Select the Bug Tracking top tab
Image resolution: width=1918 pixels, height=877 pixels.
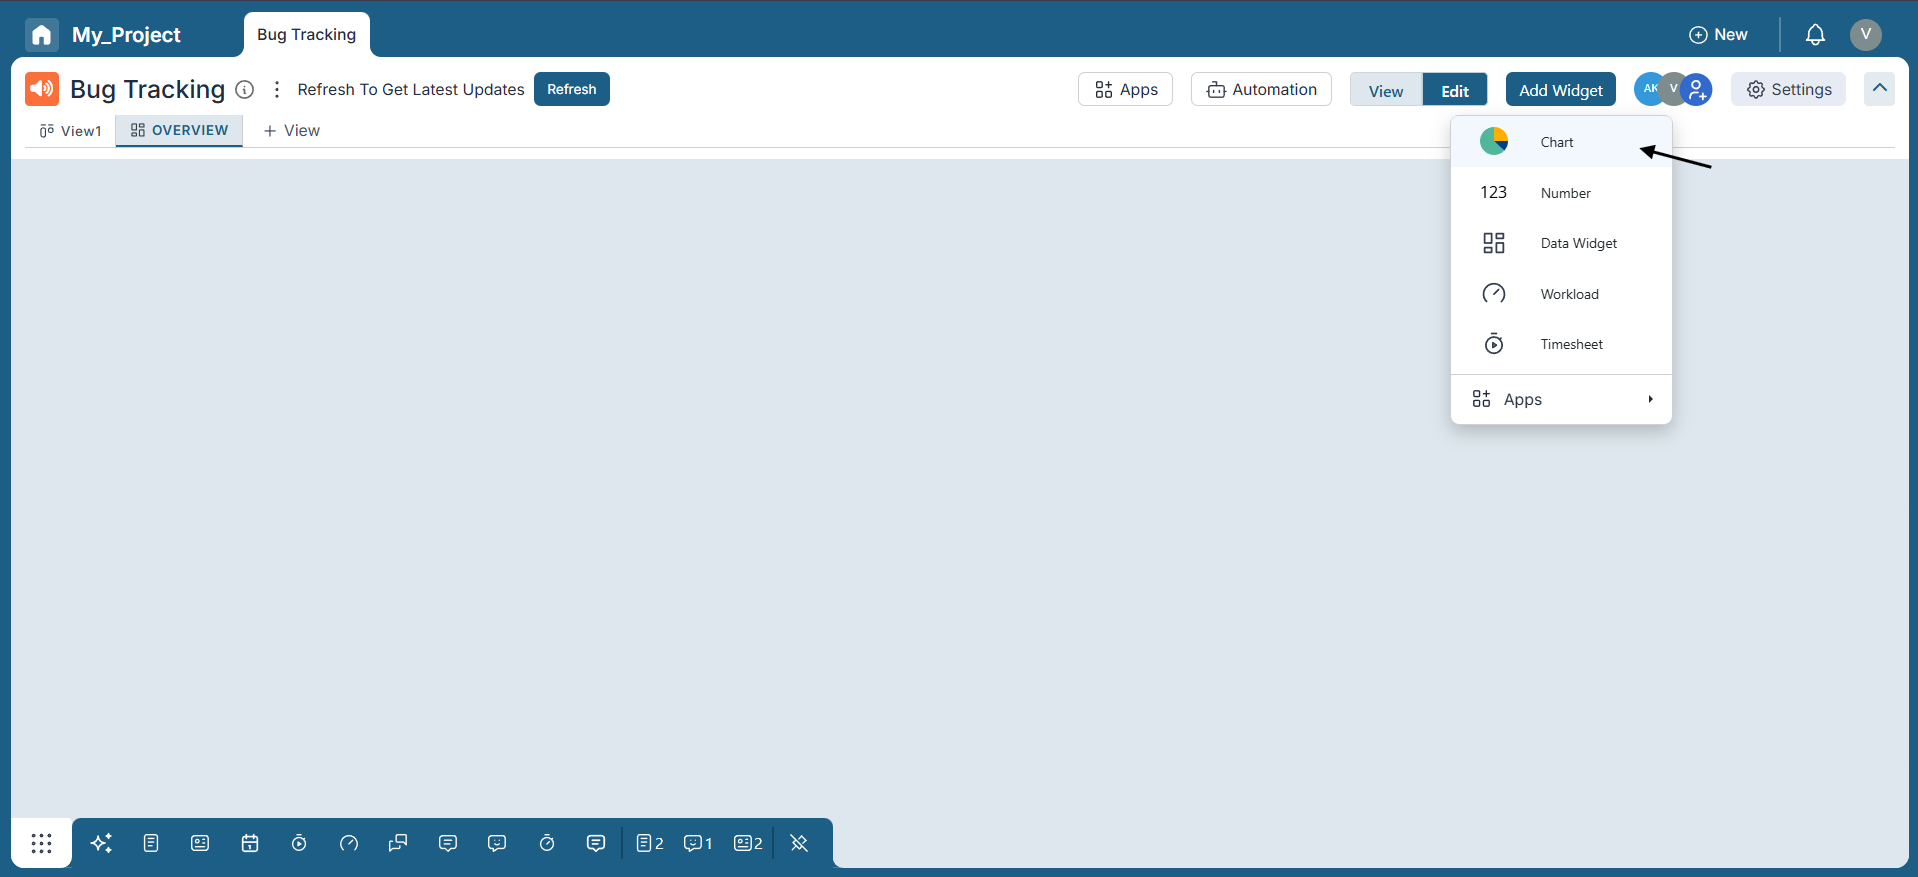coord(306,35)
